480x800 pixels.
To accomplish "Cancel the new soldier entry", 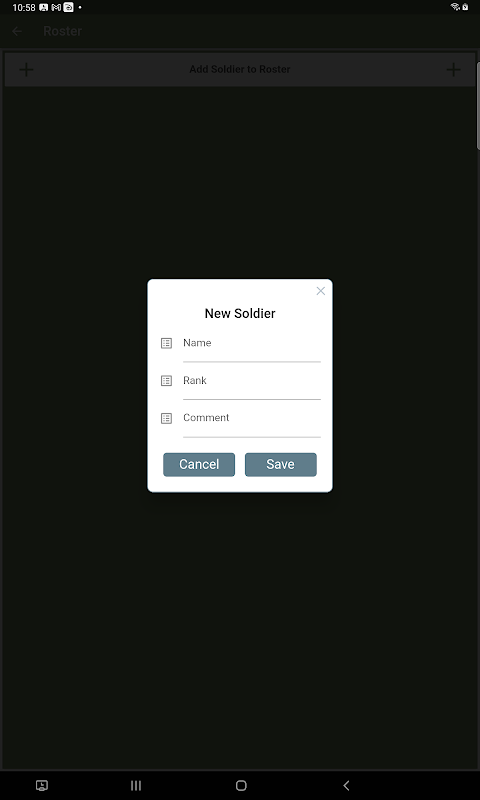I will click(x=199, y=464).
